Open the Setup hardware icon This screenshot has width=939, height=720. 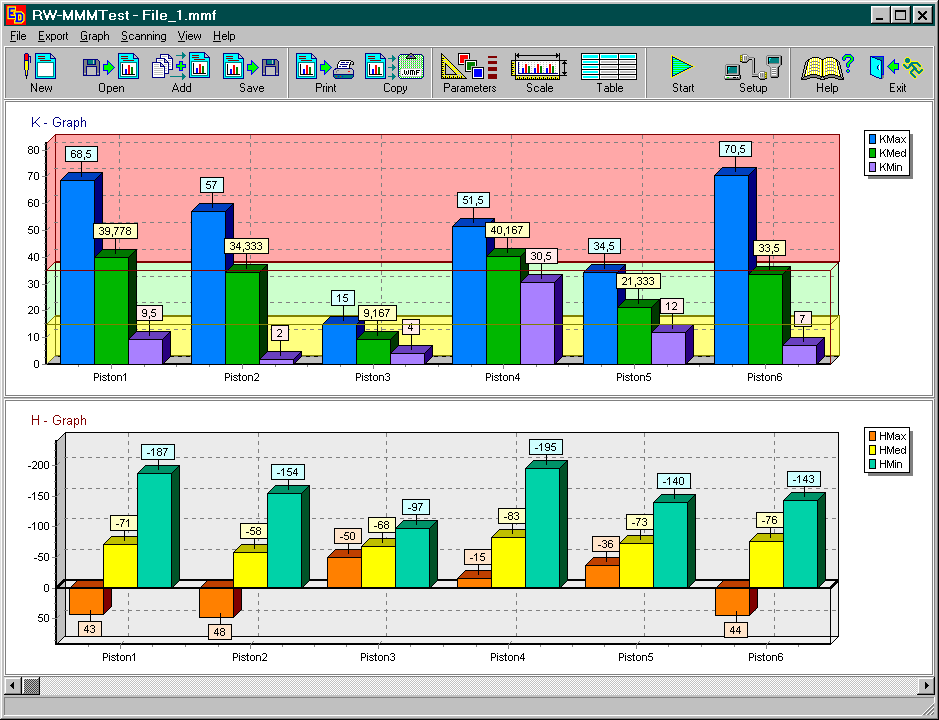[752, 68]
